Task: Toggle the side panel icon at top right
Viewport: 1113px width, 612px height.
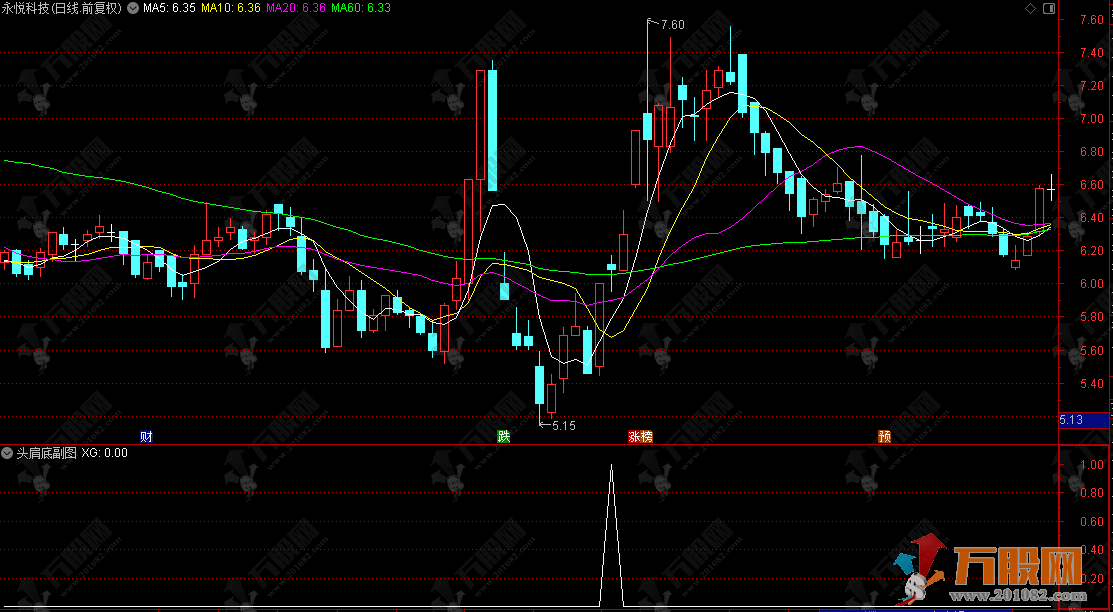Action: pyautogui.click(x=1047, y=8)
